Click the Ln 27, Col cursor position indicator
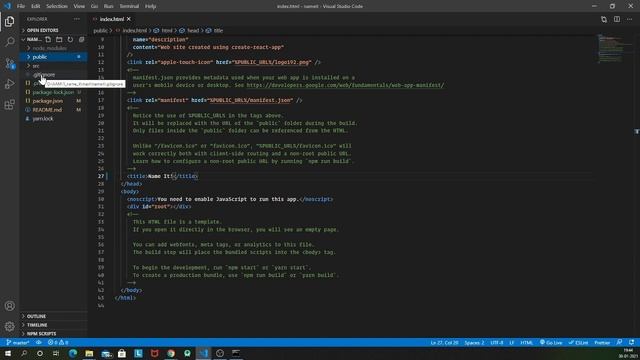Image resolution: width=640 pixels, height=360 pixels. pos(444,342)
